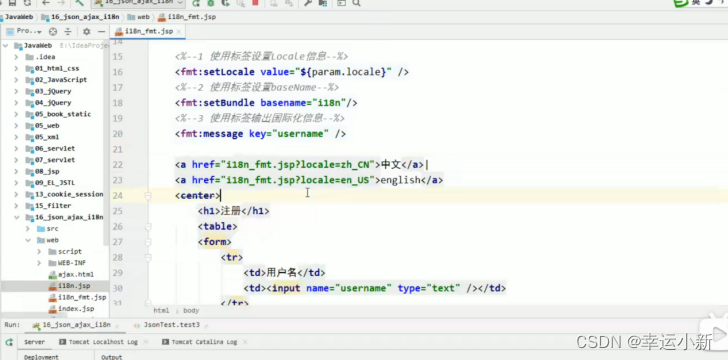The image size is (728, 360).
Task: Click line number 22 in the gutter
Action: pos(117,165)
